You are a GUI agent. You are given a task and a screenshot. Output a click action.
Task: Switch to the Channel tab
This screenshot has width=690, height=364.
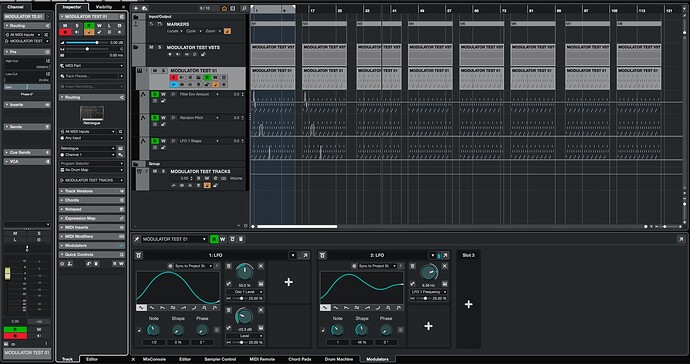point(15,7)
